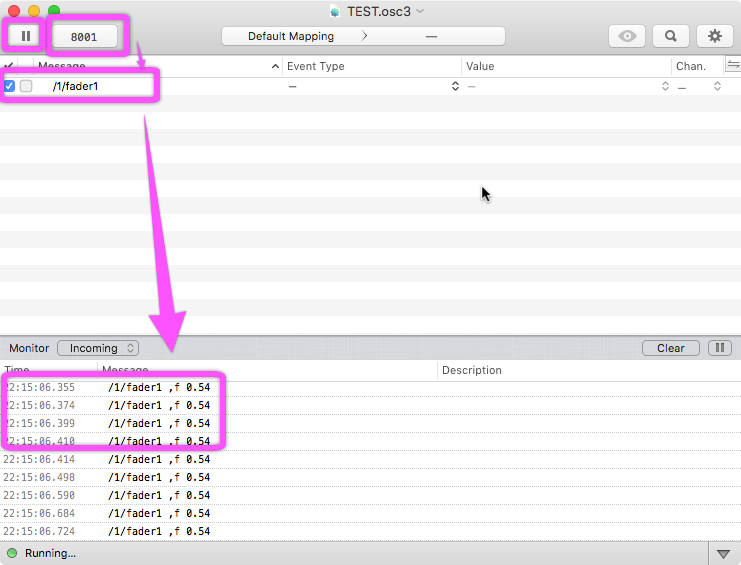The width and height of the screenshot is (741, 565).
Task: Pause the monitor log with its pause icon
Action: point(718,348)
